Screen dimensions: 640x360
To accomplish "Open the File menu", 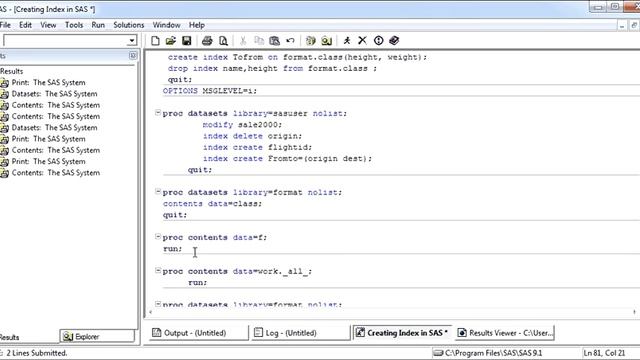I will click(x=5, y=25).
